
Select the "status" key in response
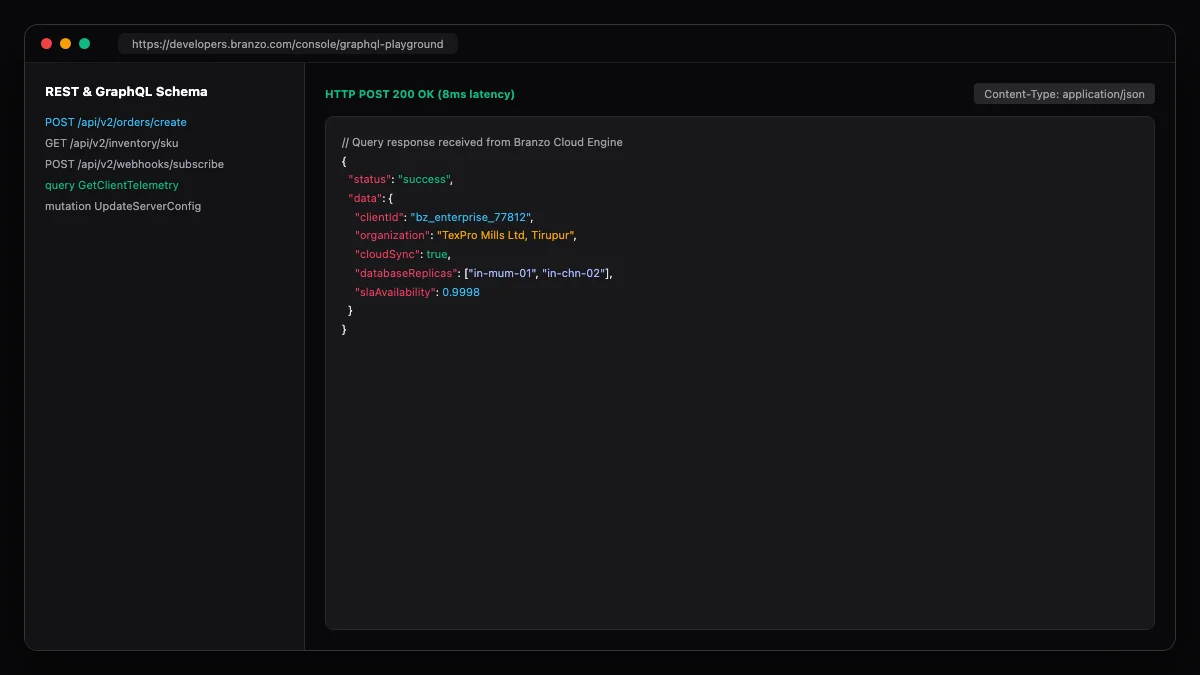369,179
